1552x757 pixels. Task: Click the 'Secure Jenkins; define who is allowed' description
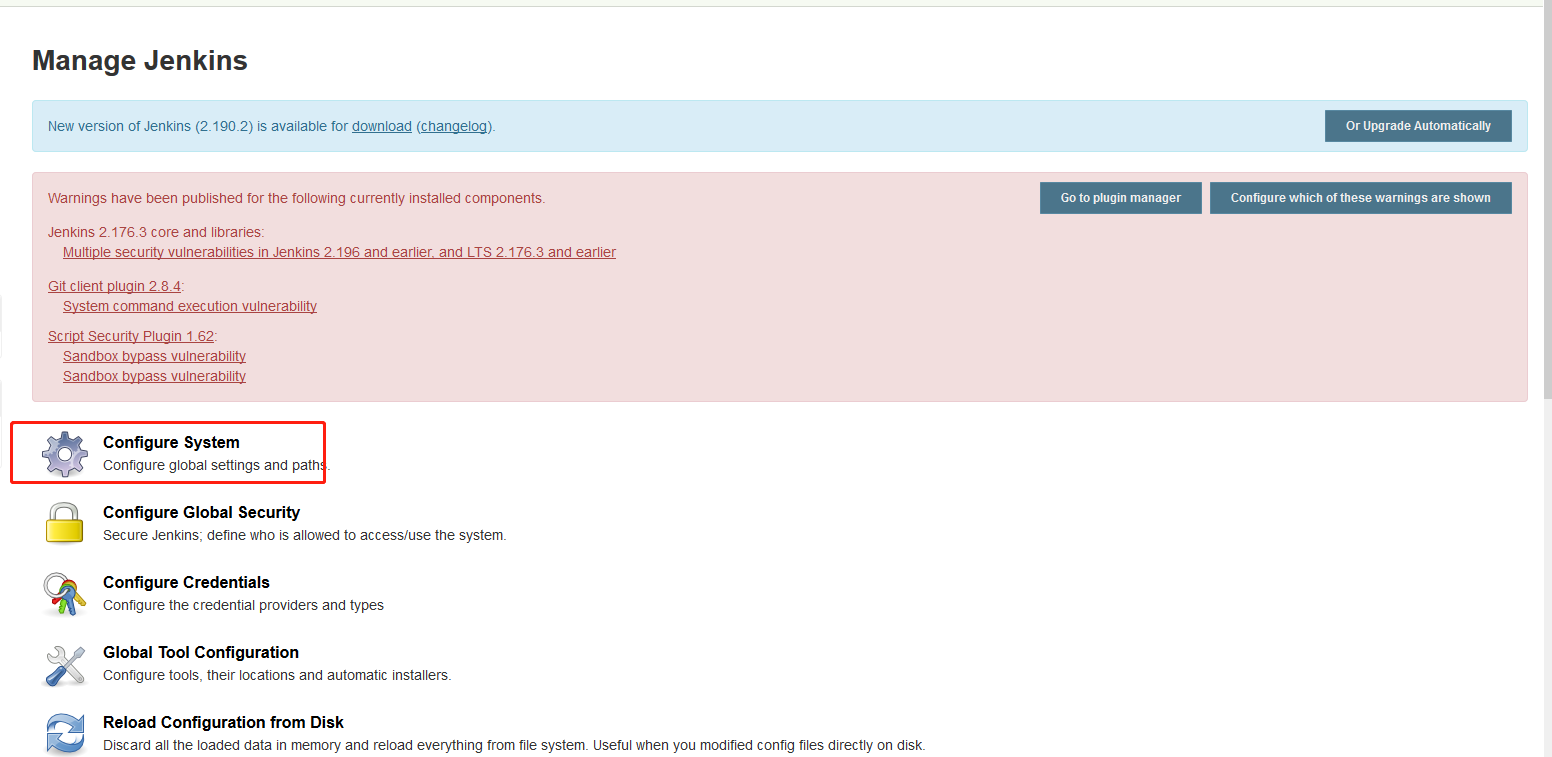[x=305, y=535]
